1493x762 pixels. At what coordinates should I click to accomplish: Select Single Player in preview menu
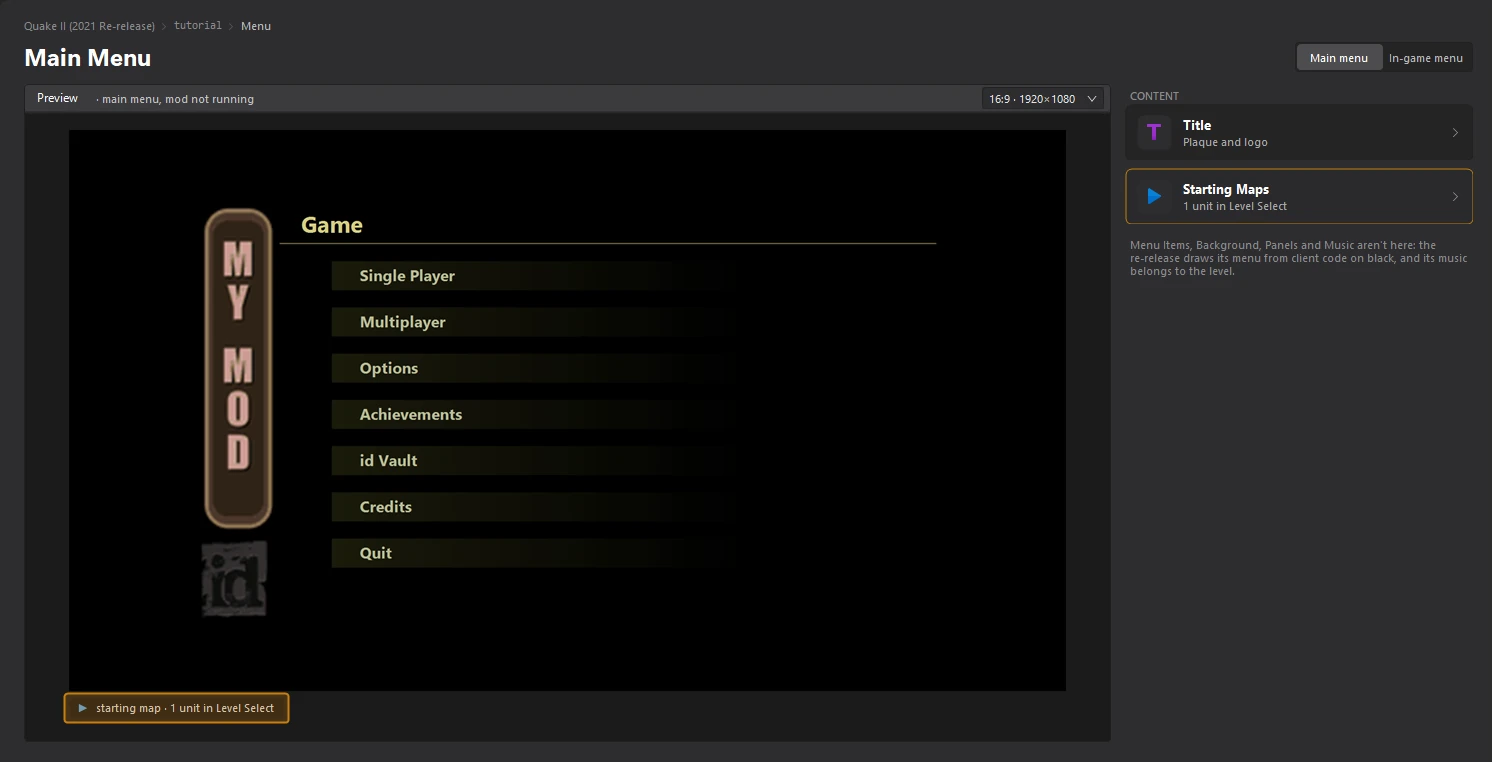tap(532, 276)
